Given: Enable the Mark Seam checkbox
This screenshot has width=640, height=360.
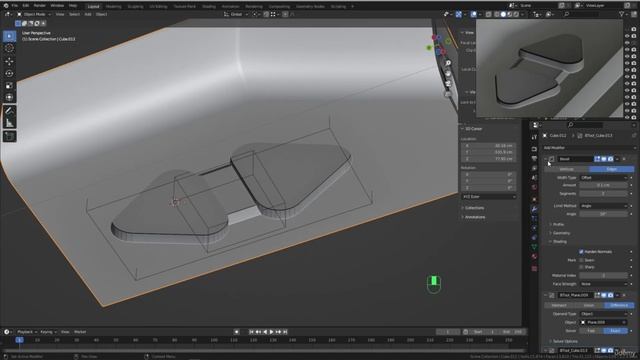Looking at the screenshot, I should [x=581, y=260].
